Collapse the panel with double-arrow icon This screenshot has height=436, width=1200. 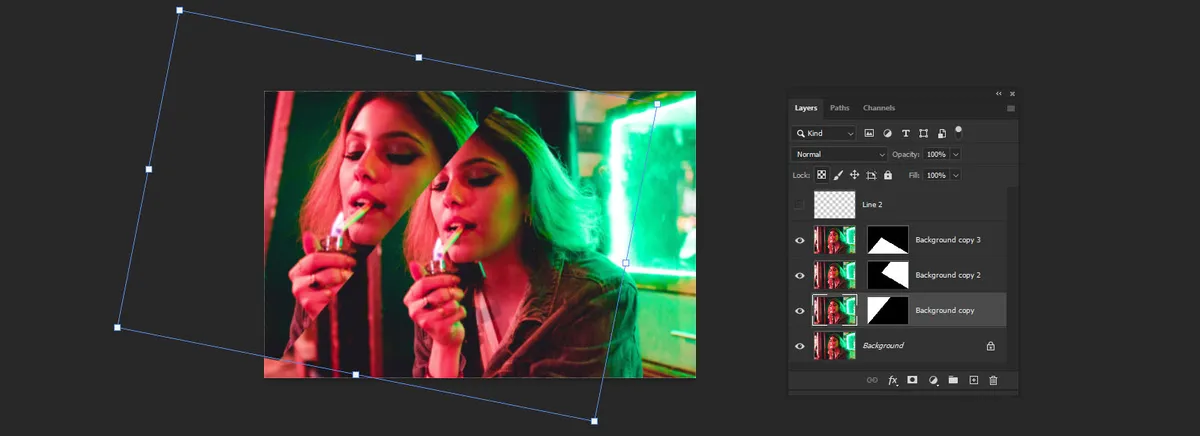[998, 93]
